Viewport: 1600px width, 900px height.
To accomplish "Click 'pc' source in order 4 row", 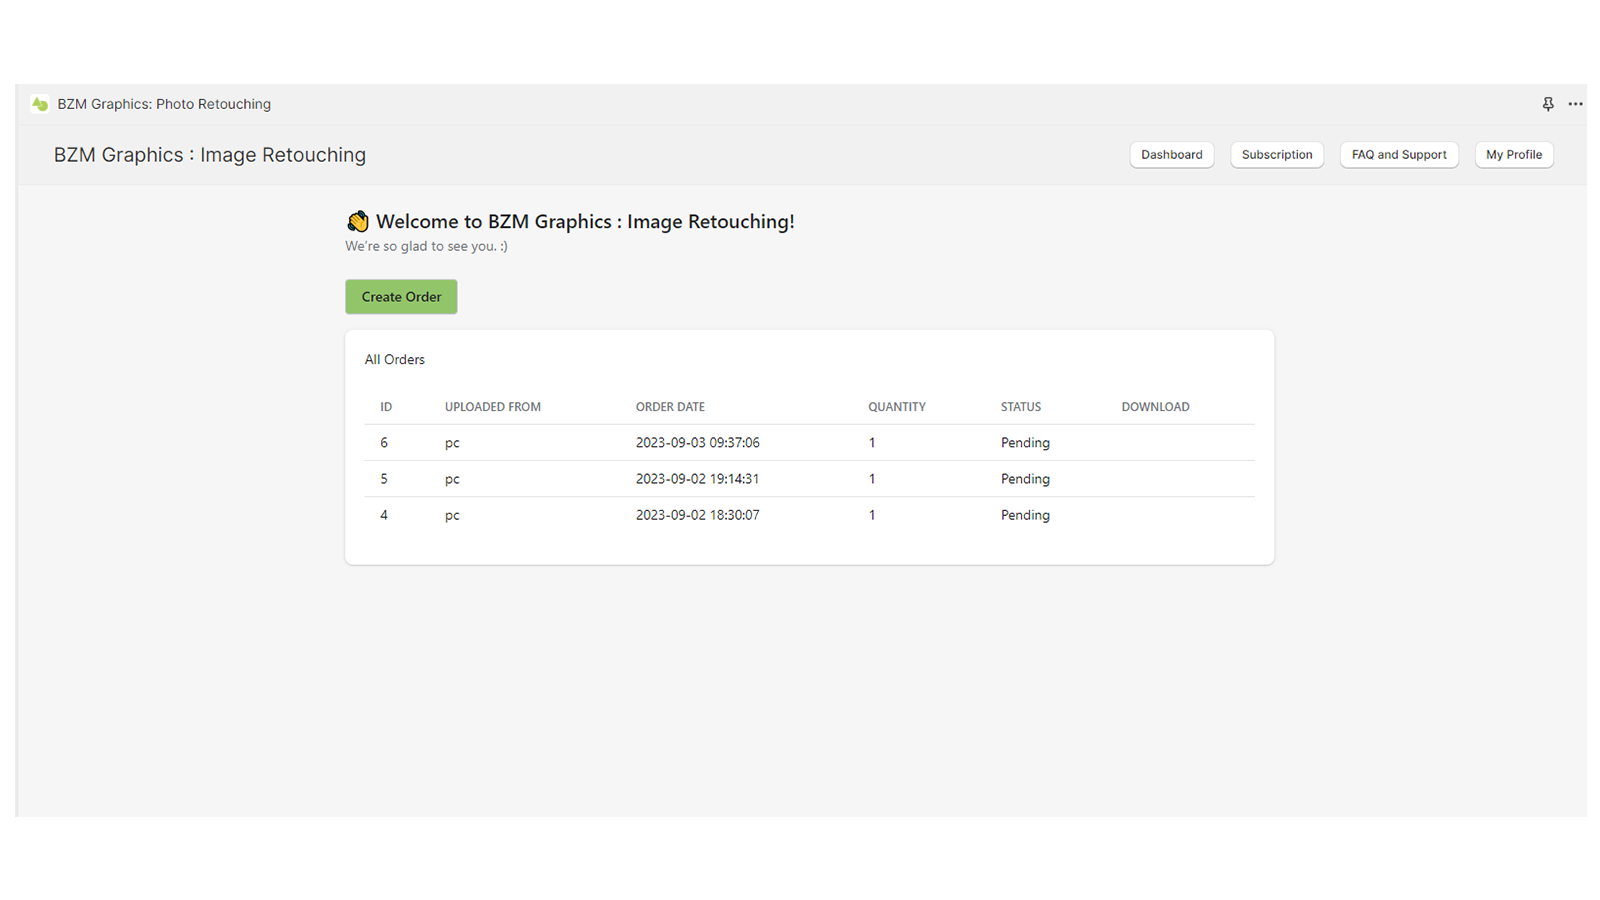I will pyautogui.click(x=452, y=515).
